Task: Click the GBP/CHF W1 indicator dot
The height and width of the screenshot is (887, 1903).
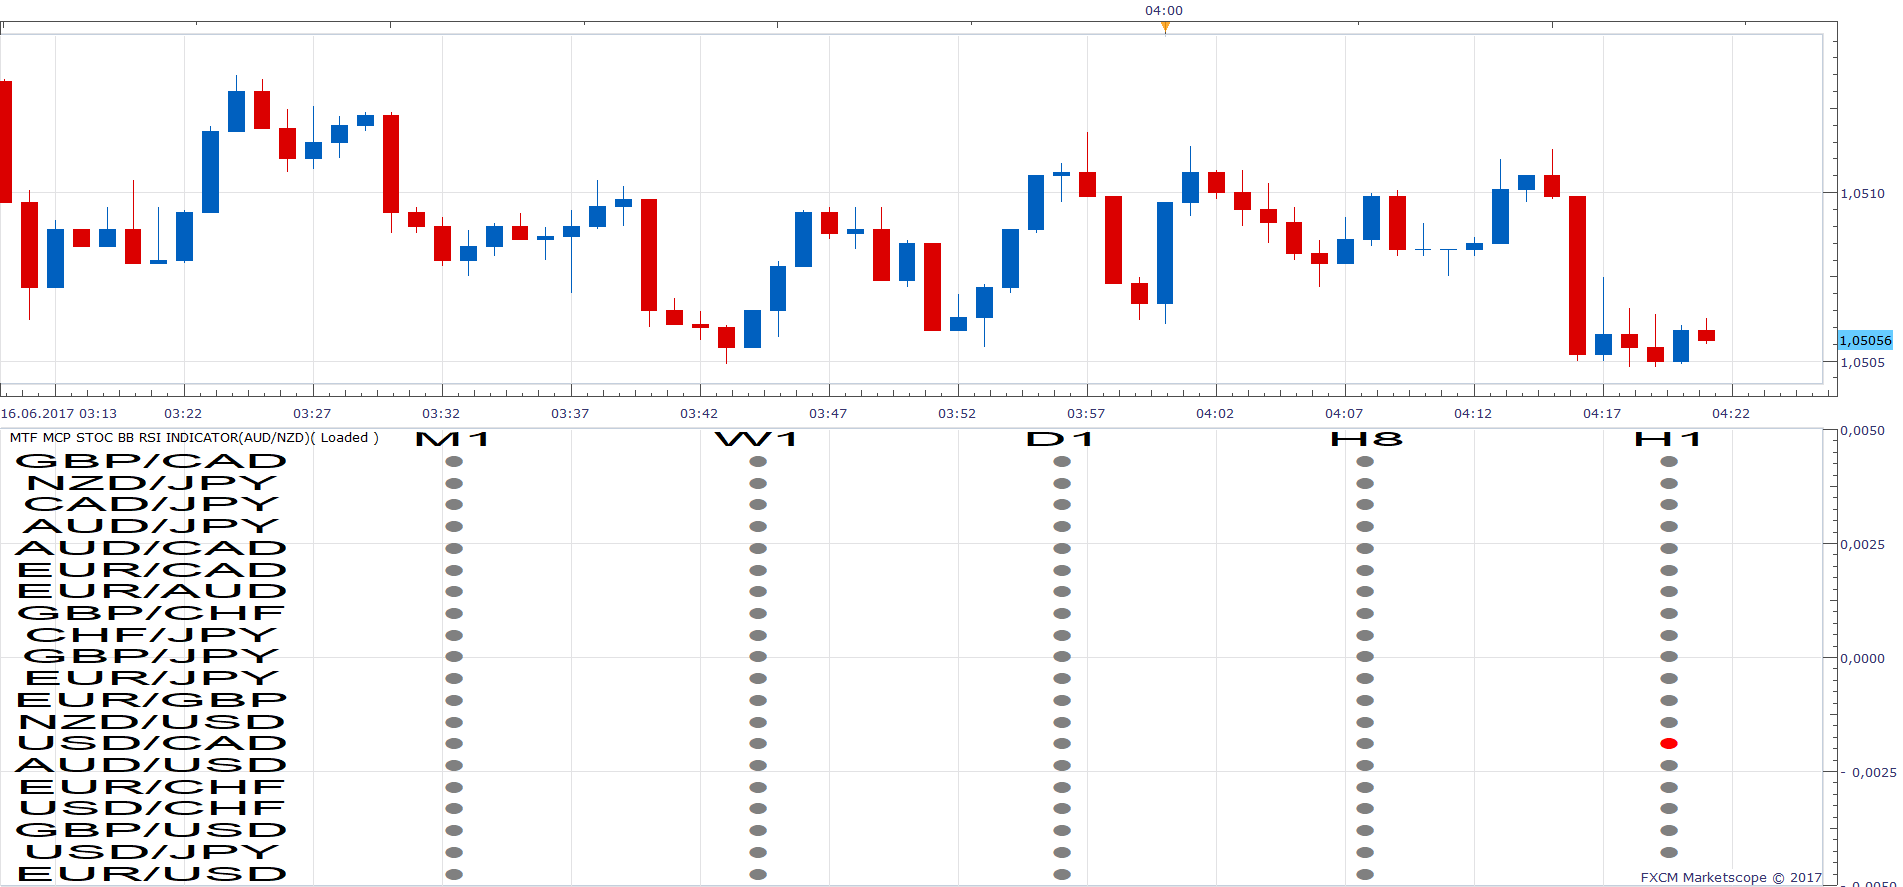Action: 758,614
